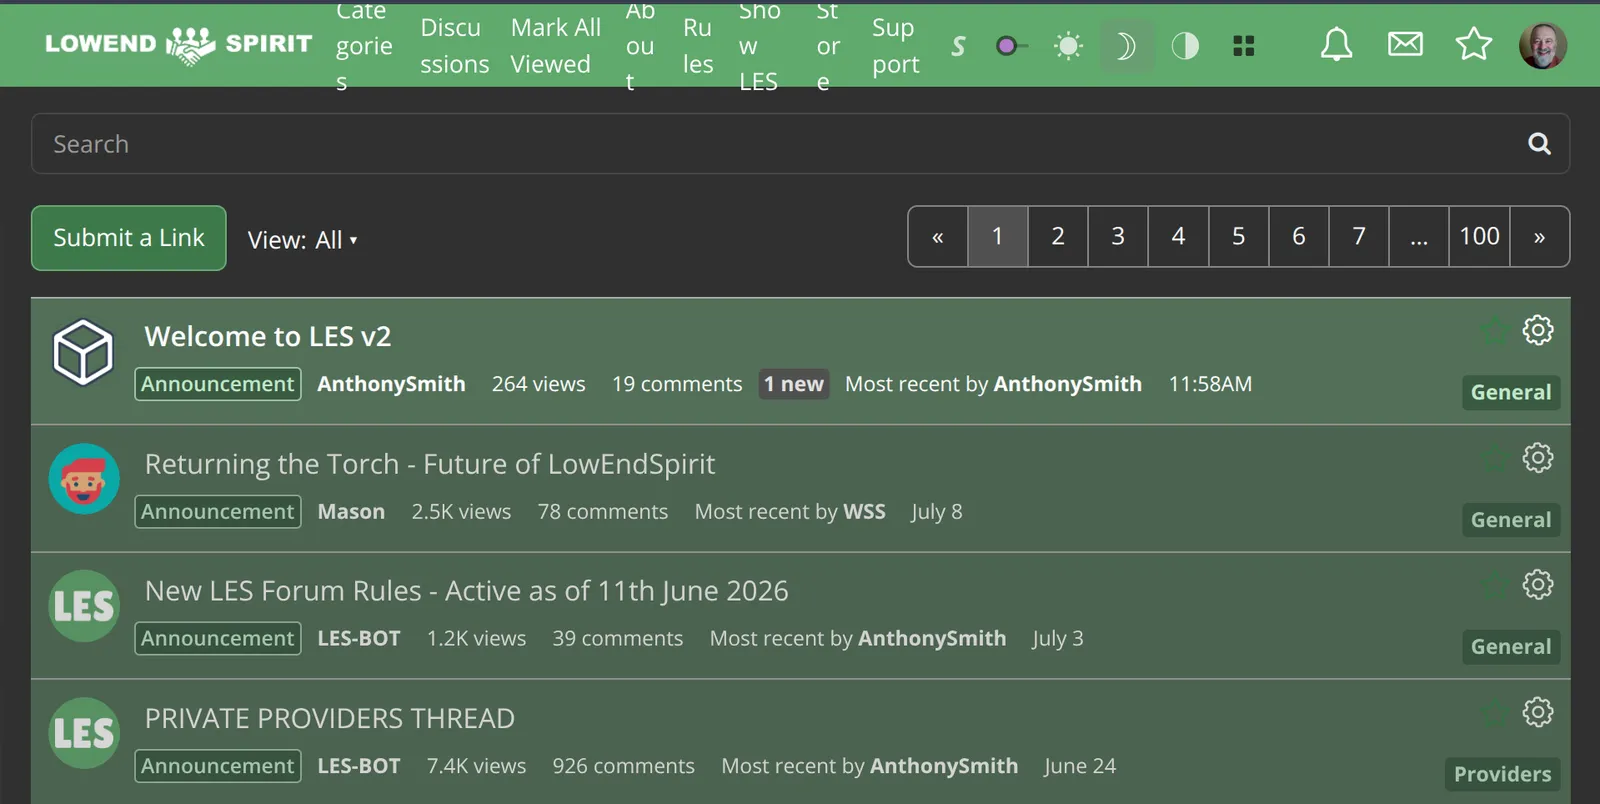Open the Providers category tag
This screenshot has width=1600, height=804.
coord(1502,774)
